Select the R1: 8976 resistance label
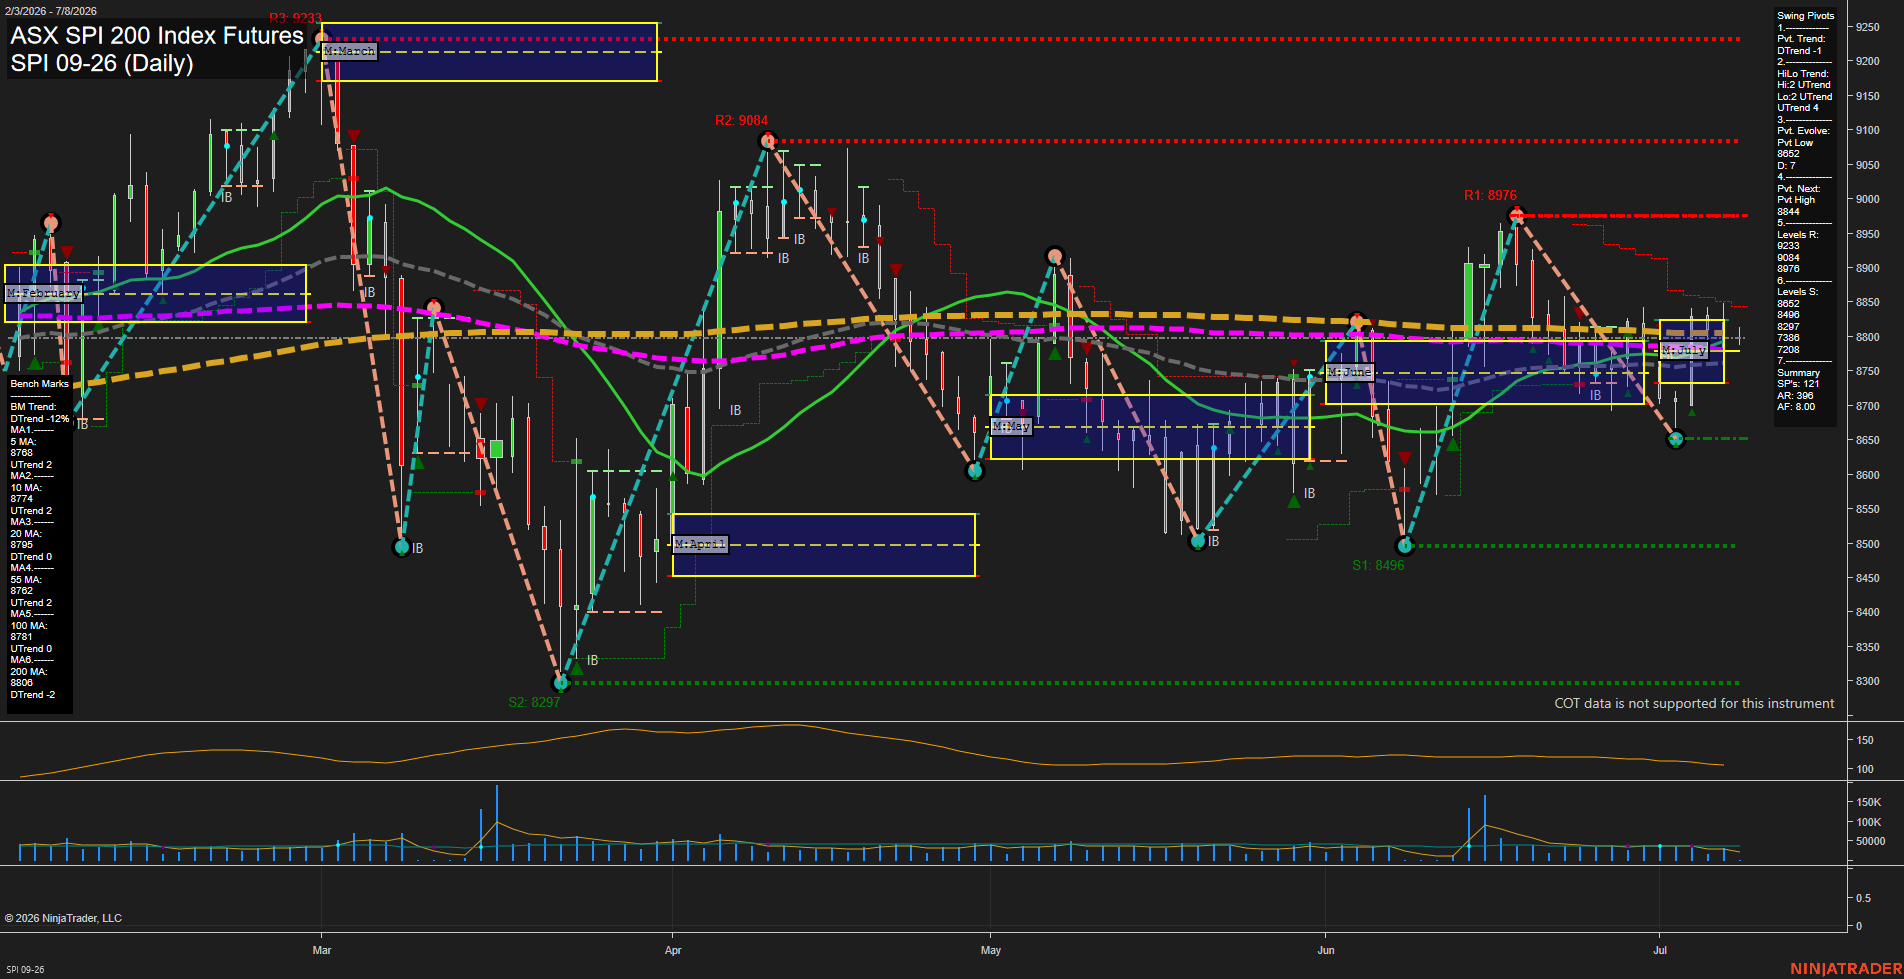Viewport: 1904px width, 979px height. click(x=1490, y=196)
